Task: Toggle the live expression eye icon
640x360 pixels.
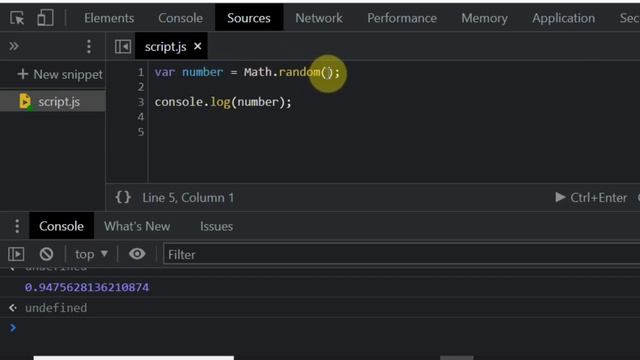Action: point(137,254)
